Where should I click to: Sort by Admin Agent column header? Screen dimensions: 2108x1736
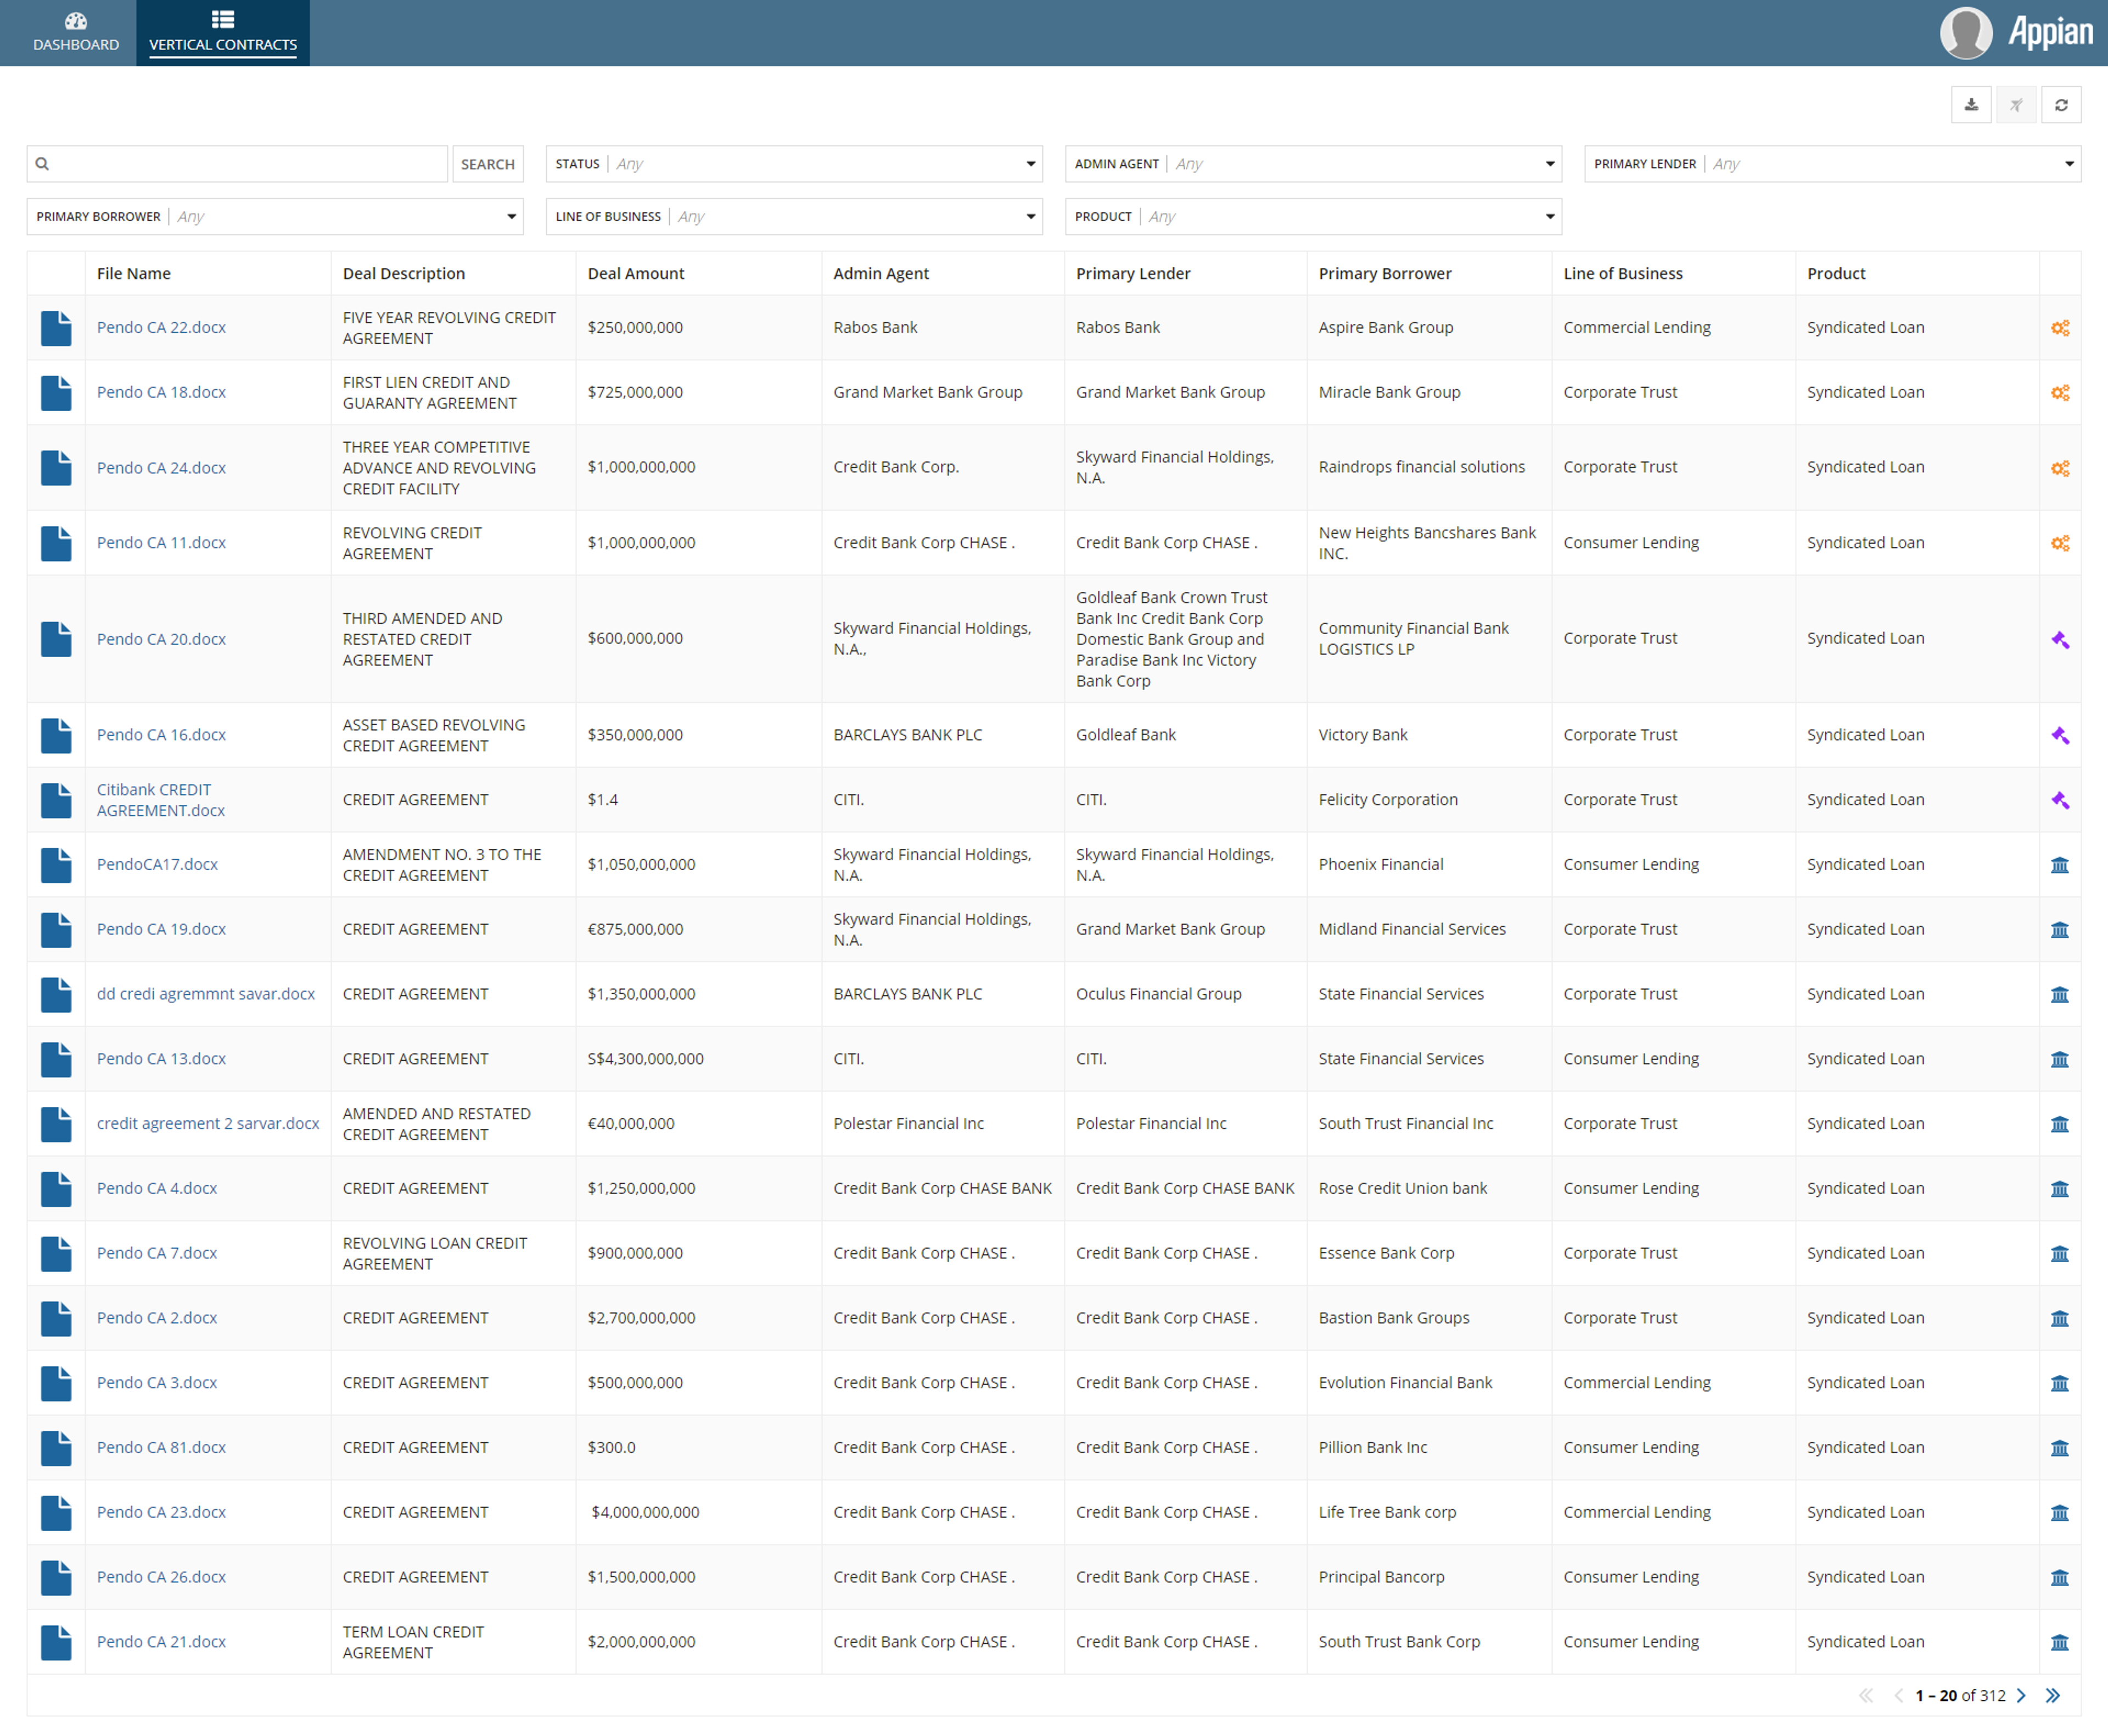(881, 274)
